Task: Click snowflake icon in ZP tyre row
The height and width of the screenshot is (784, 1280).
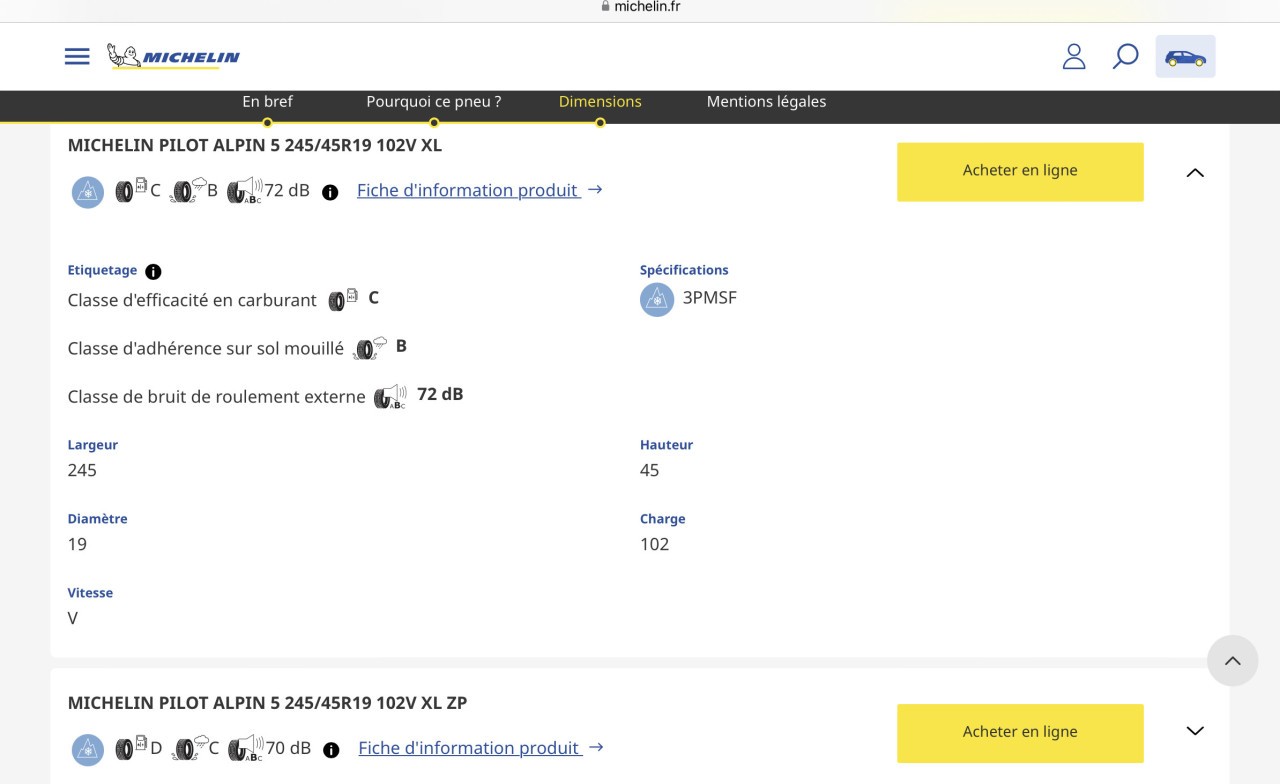Action: [88, 749]
